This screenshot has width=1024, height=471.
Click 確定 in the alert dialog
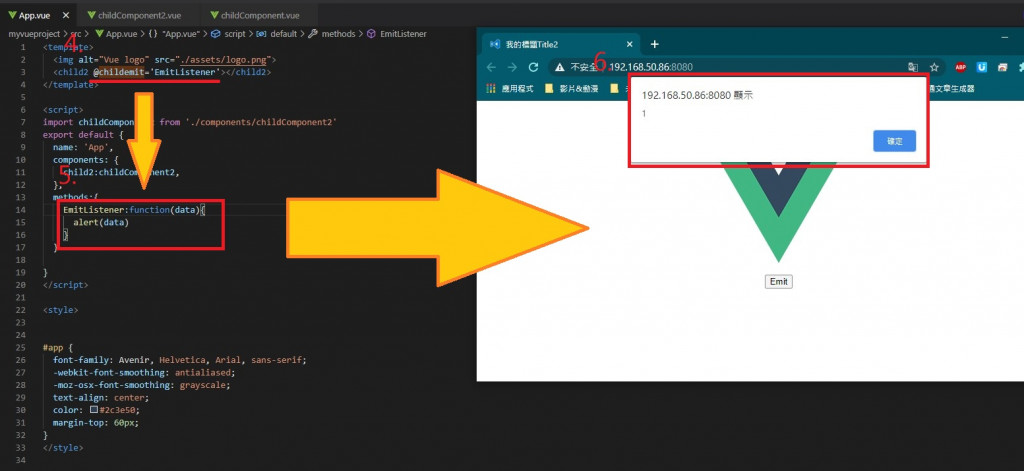click(x=894, y=141)
